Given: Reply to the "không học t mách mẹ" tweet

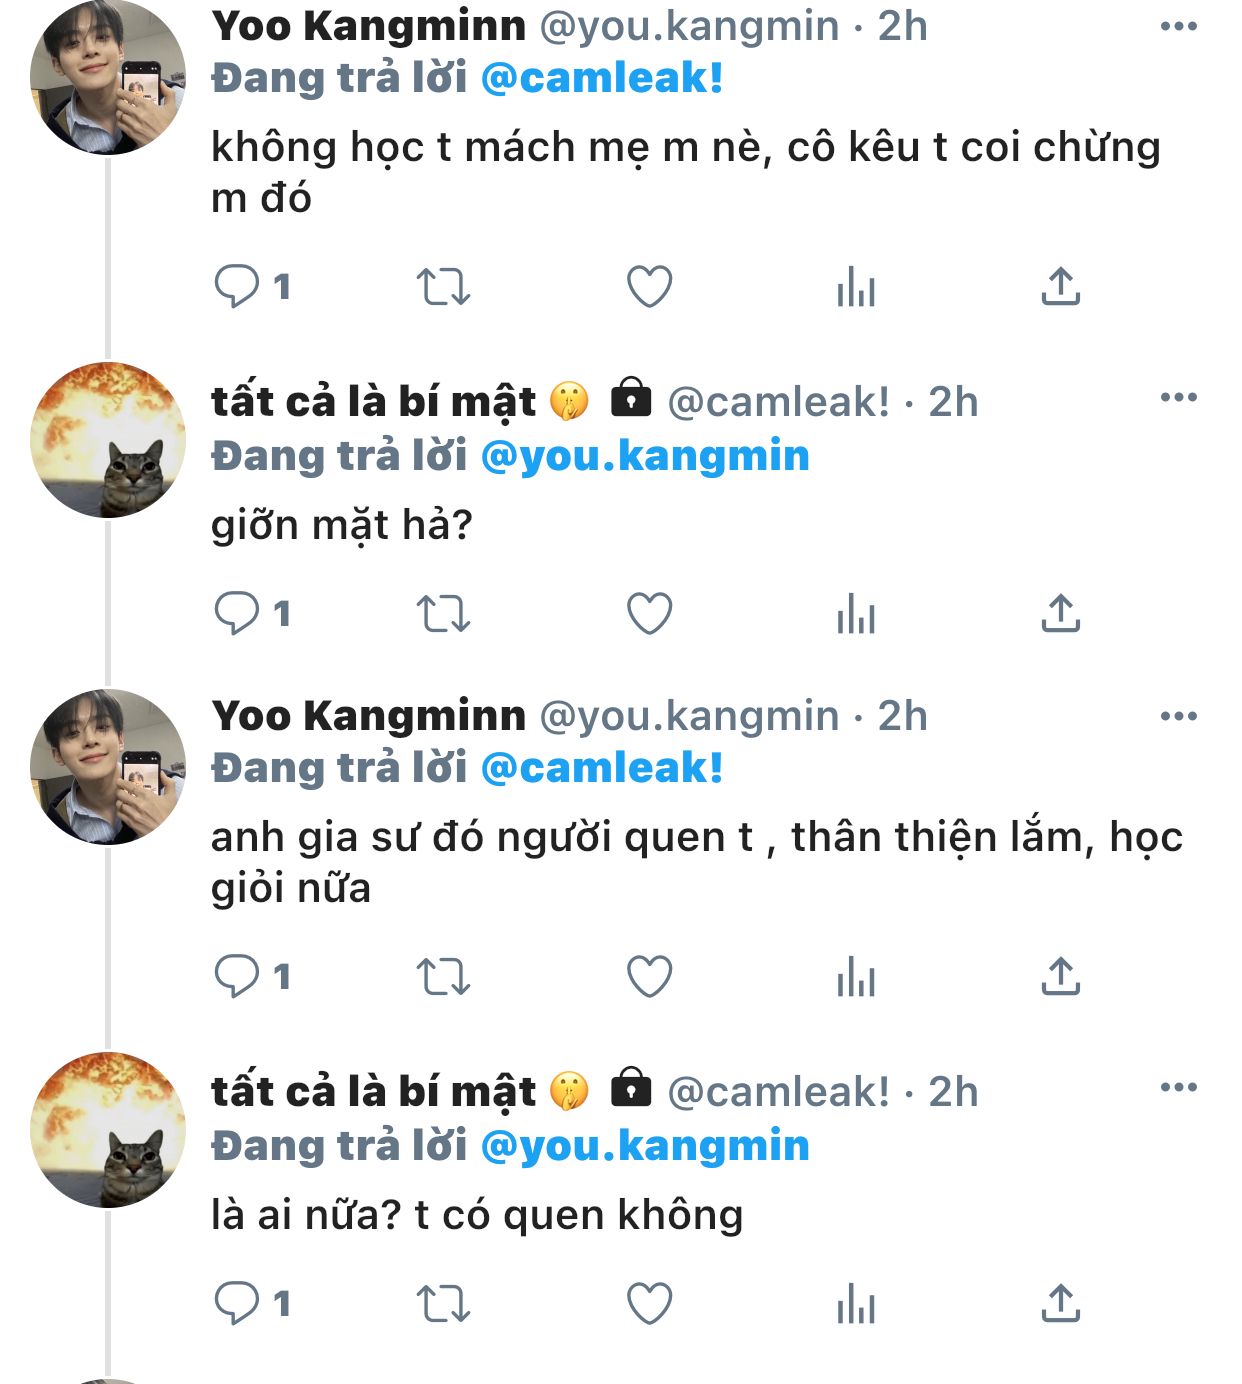Looking at the screenshot, I should click(x=237, y=287).
